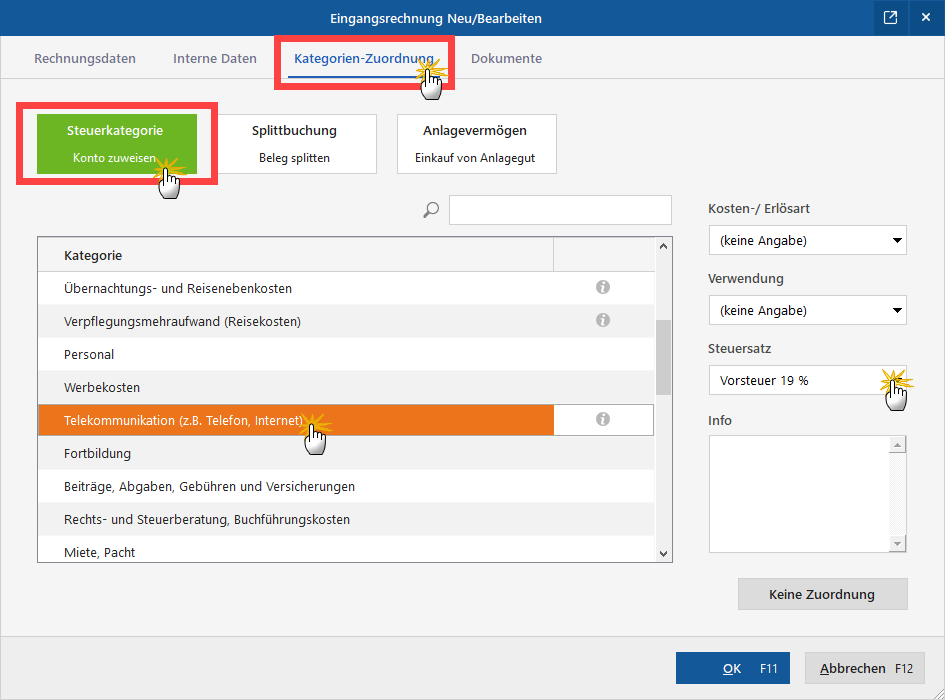Image resolution: width=945 pixels, height=700 pixels.
Task: Click the Info box scroll up arrow
Action: coord(897,445)
